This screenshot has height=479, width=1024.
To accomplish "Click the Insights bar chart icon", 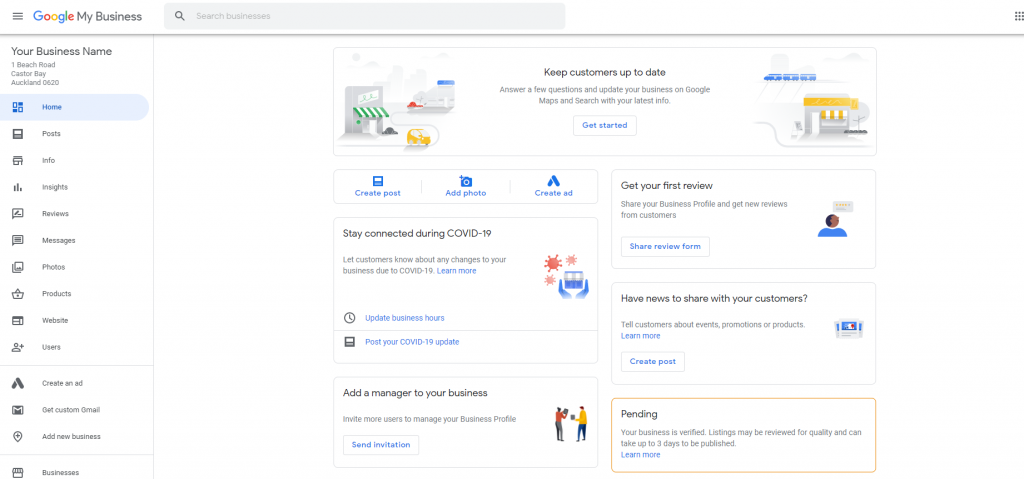I will click(18, 188).
